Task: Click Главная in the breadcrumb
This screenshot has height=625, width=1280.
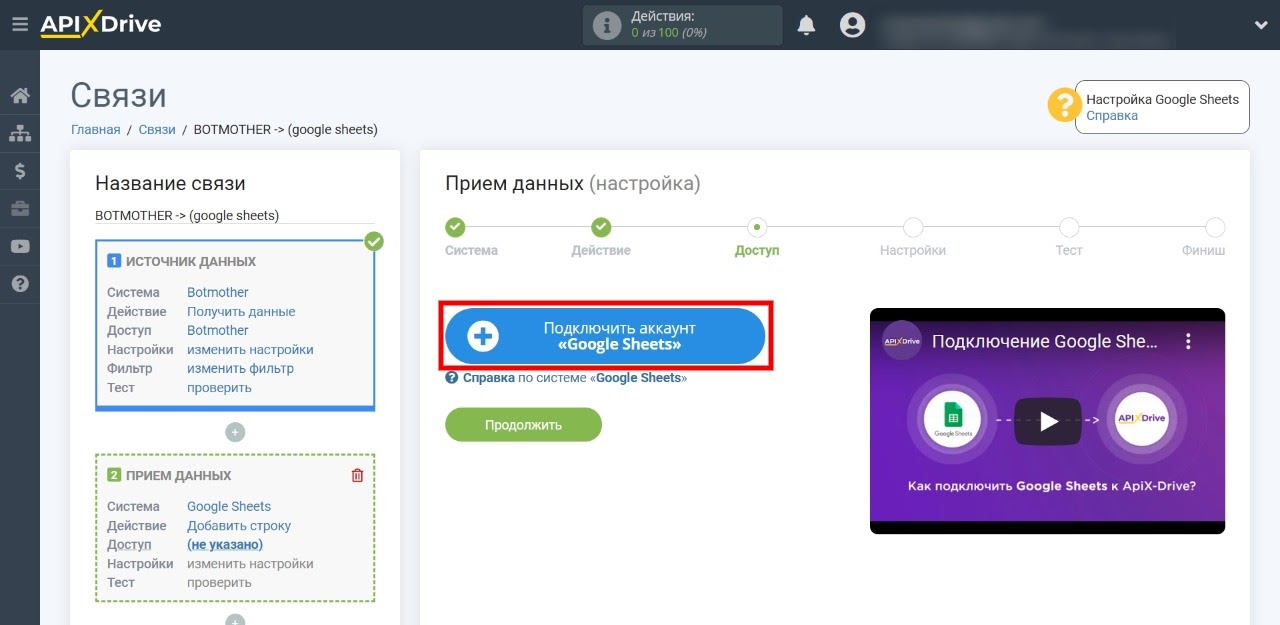Action: pos(95,130)
